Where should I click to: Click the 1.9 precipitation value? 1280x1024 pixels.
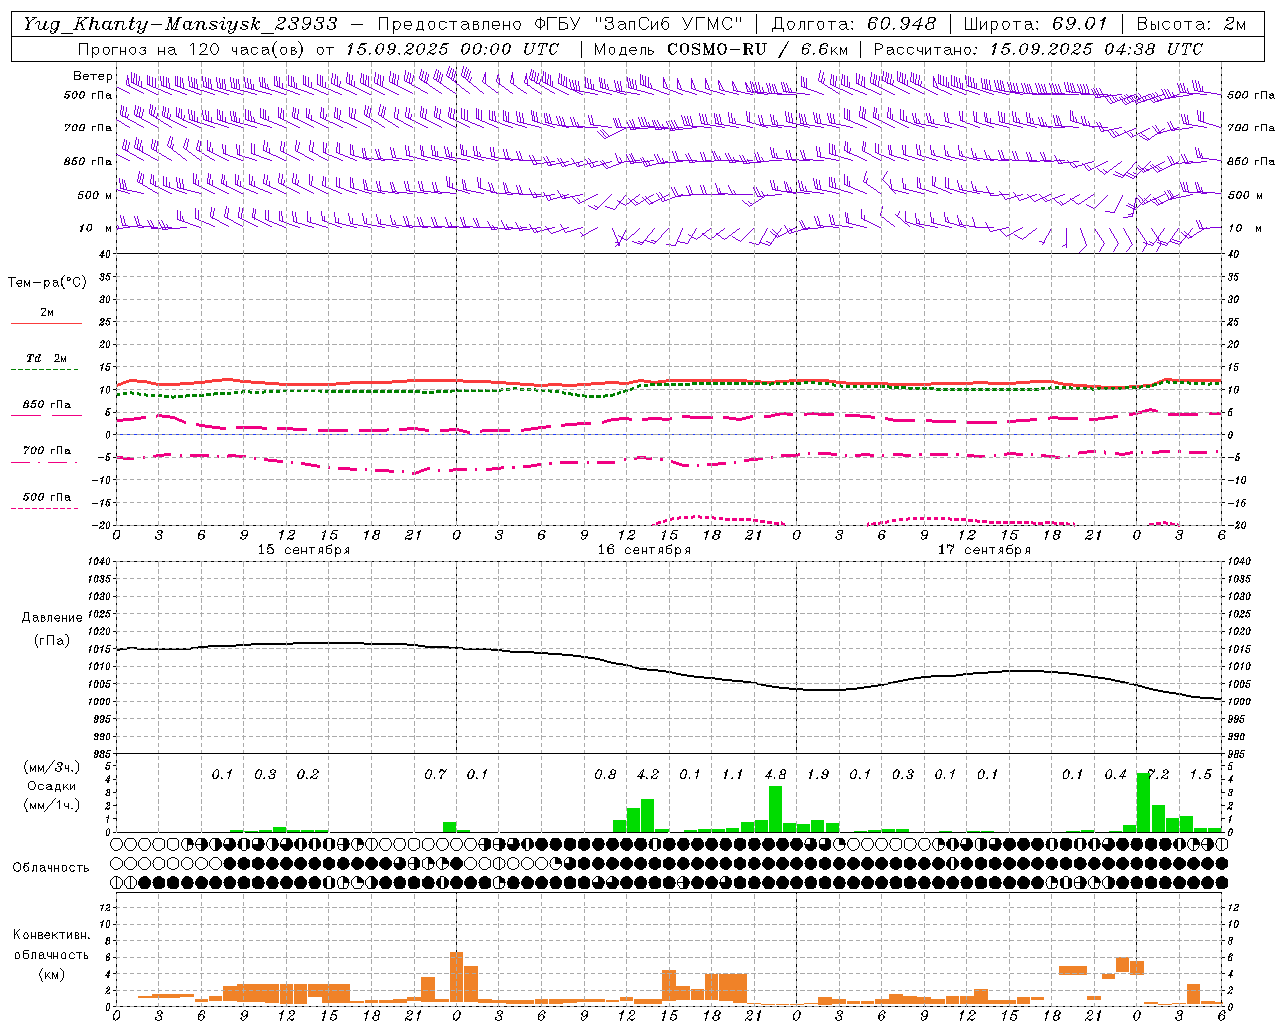pyautogui.click(x=818, y=775)
